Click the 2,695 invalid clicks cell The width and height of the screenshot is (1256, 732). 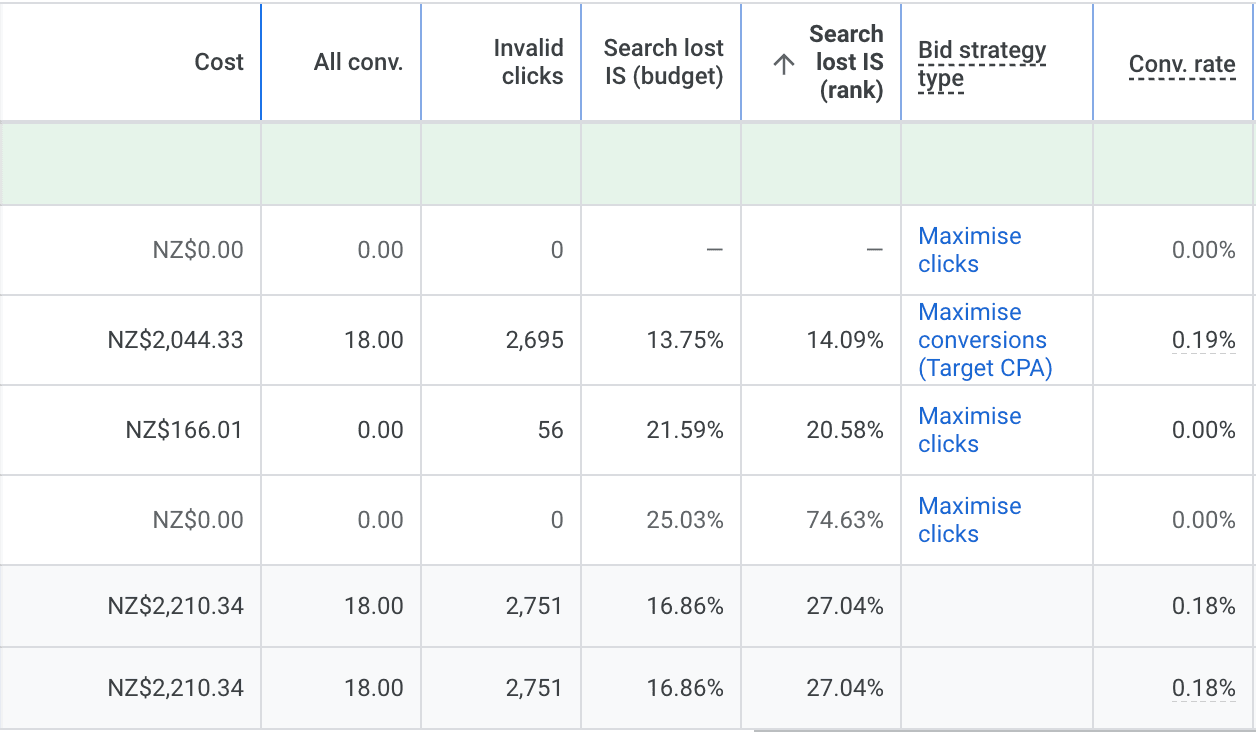click(533, 340)
